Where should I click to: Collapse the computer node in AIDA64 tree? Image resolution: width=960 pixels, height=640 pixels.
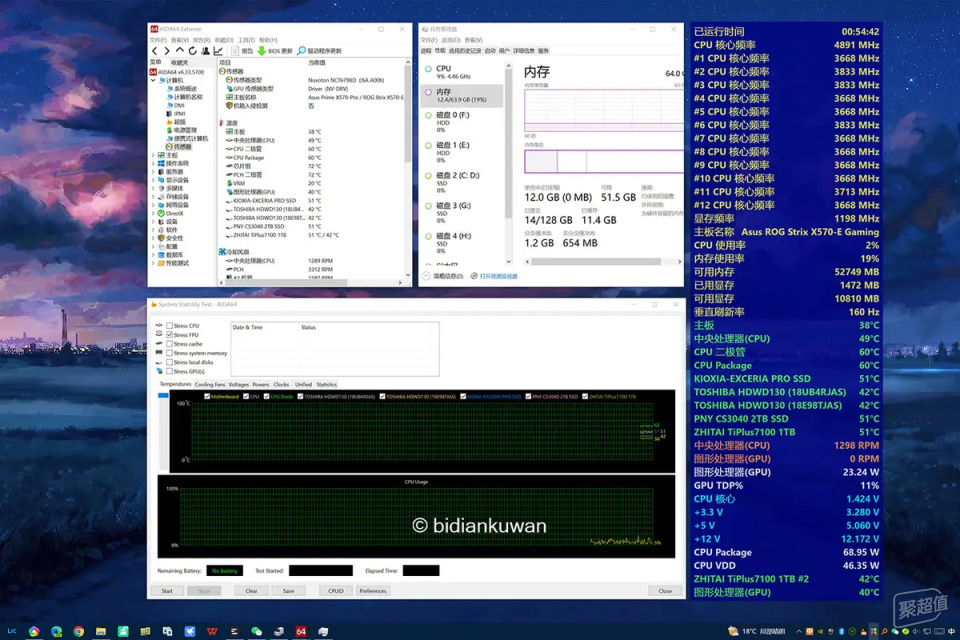(x=154, y=80)
